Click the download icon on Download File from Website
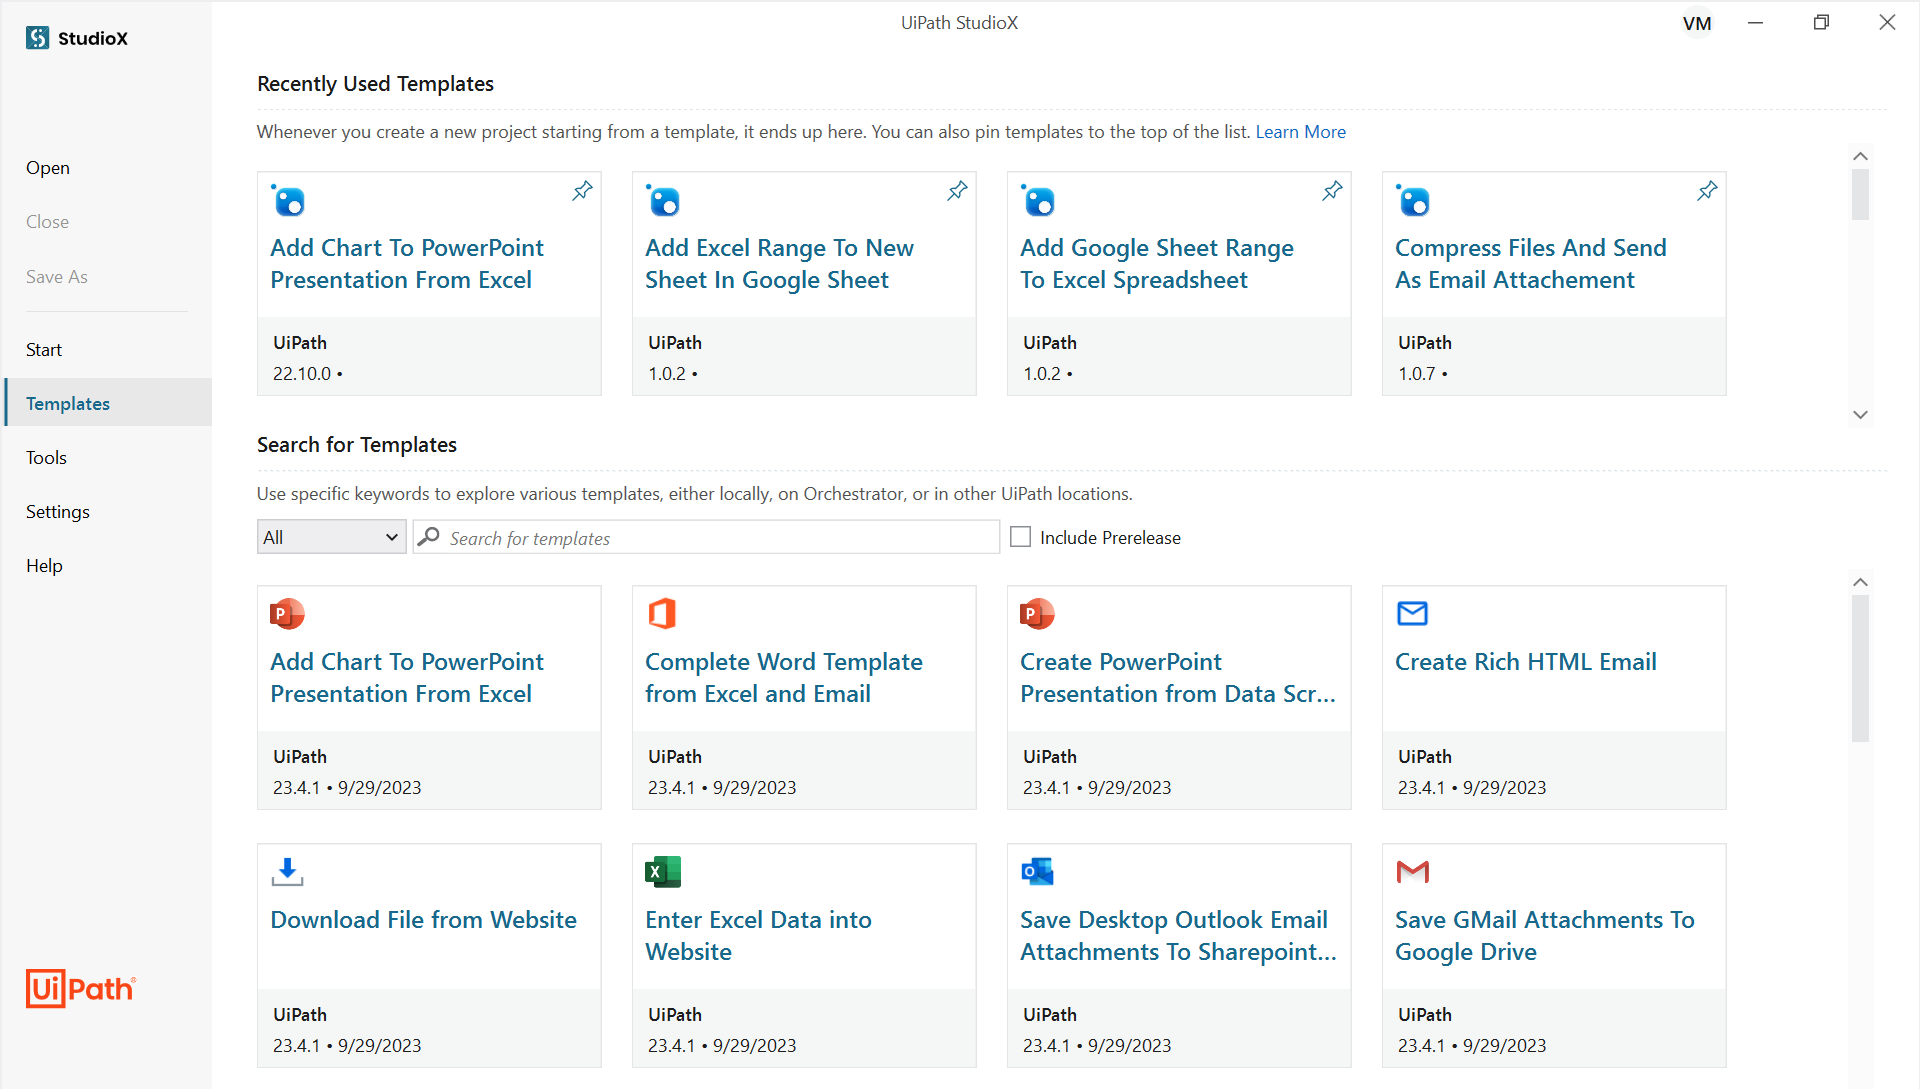This screenshot has height=1089, width=1920. tap(287, 871)
